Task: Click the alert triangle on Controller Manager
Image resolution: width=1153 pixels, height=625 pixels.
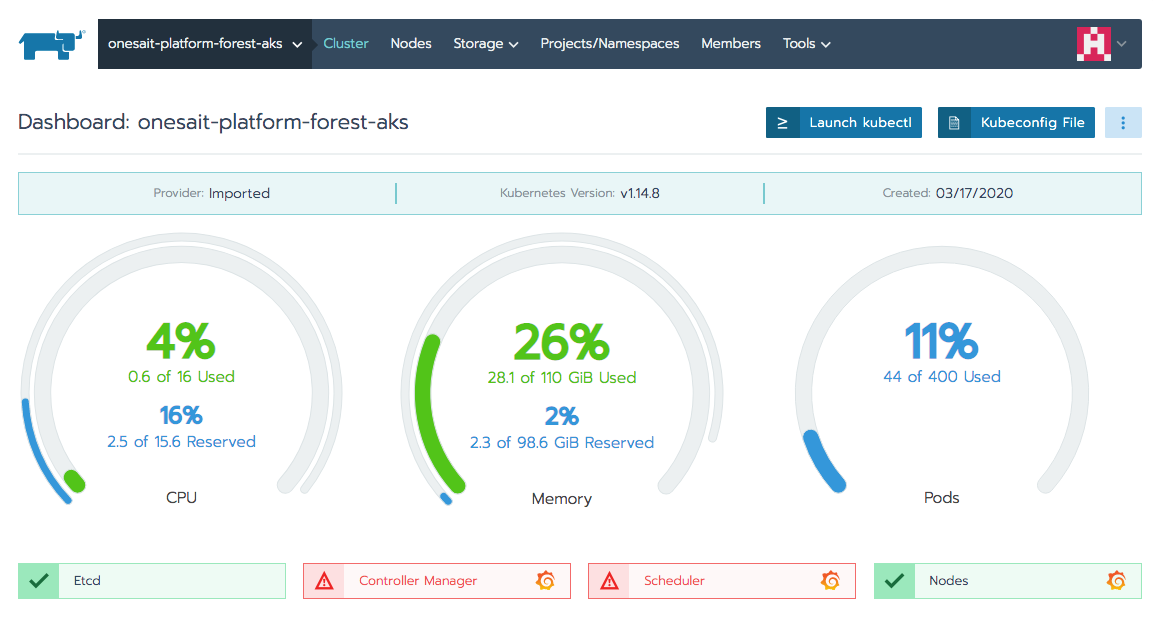Action: [x=324, y=580]
